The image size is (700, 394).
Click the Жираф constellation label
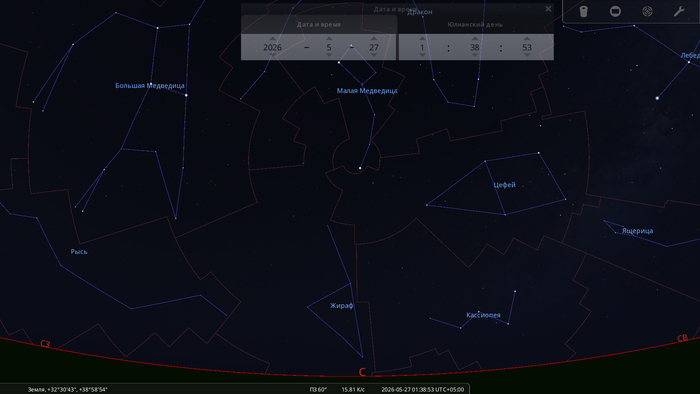342,306
